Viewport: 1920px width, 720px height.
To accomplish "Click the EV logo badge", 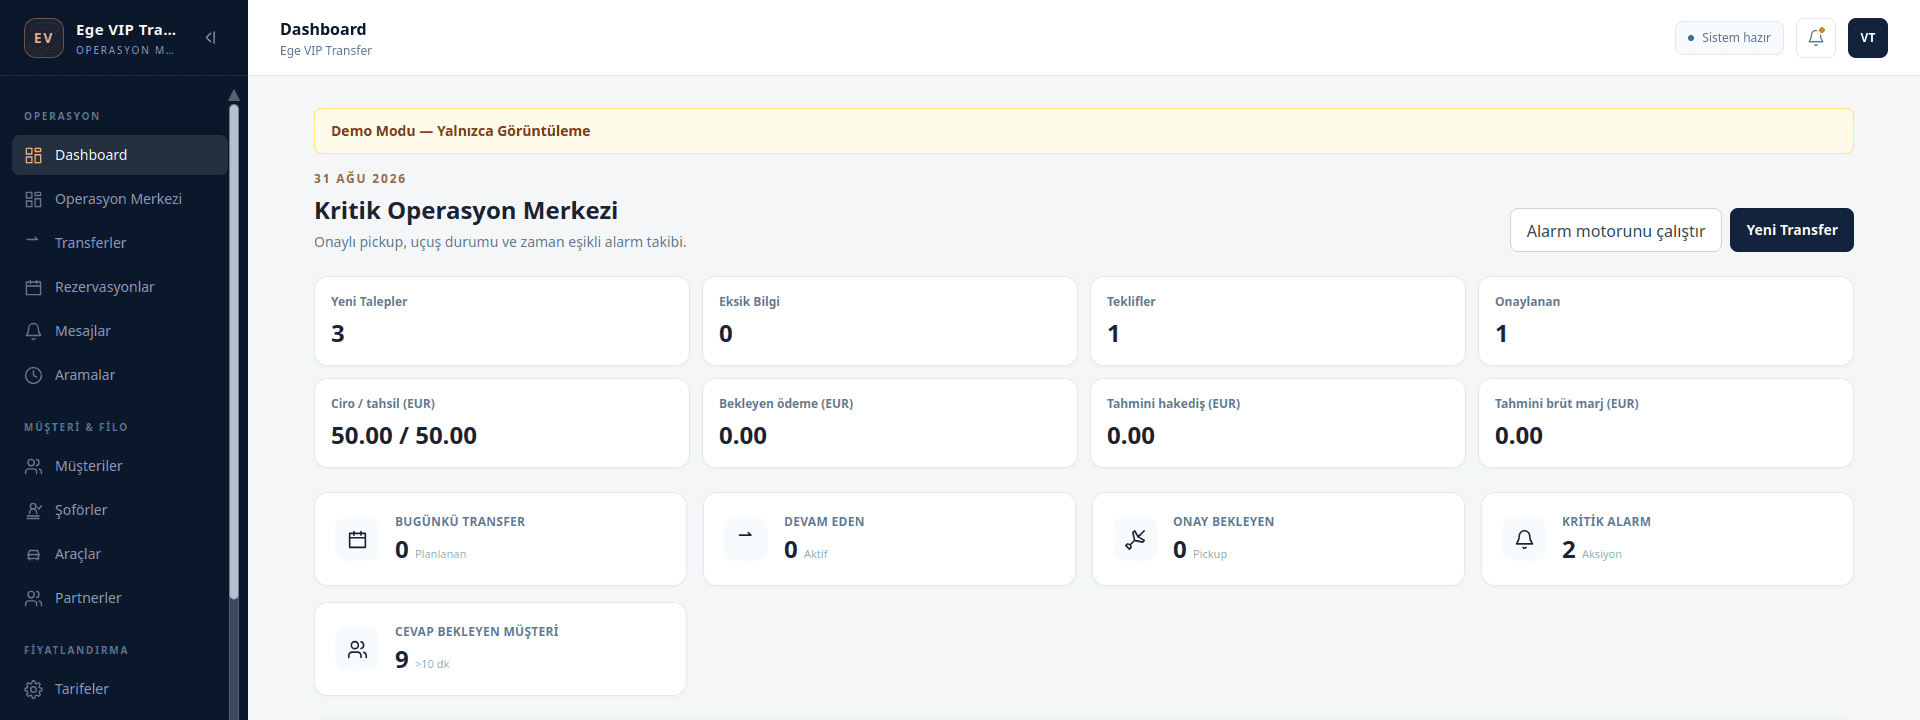I will click(44, 38).
